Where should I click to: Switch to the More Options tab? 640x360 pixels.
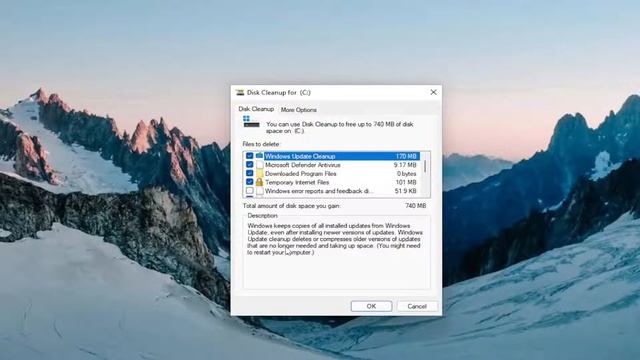[298, 110]
